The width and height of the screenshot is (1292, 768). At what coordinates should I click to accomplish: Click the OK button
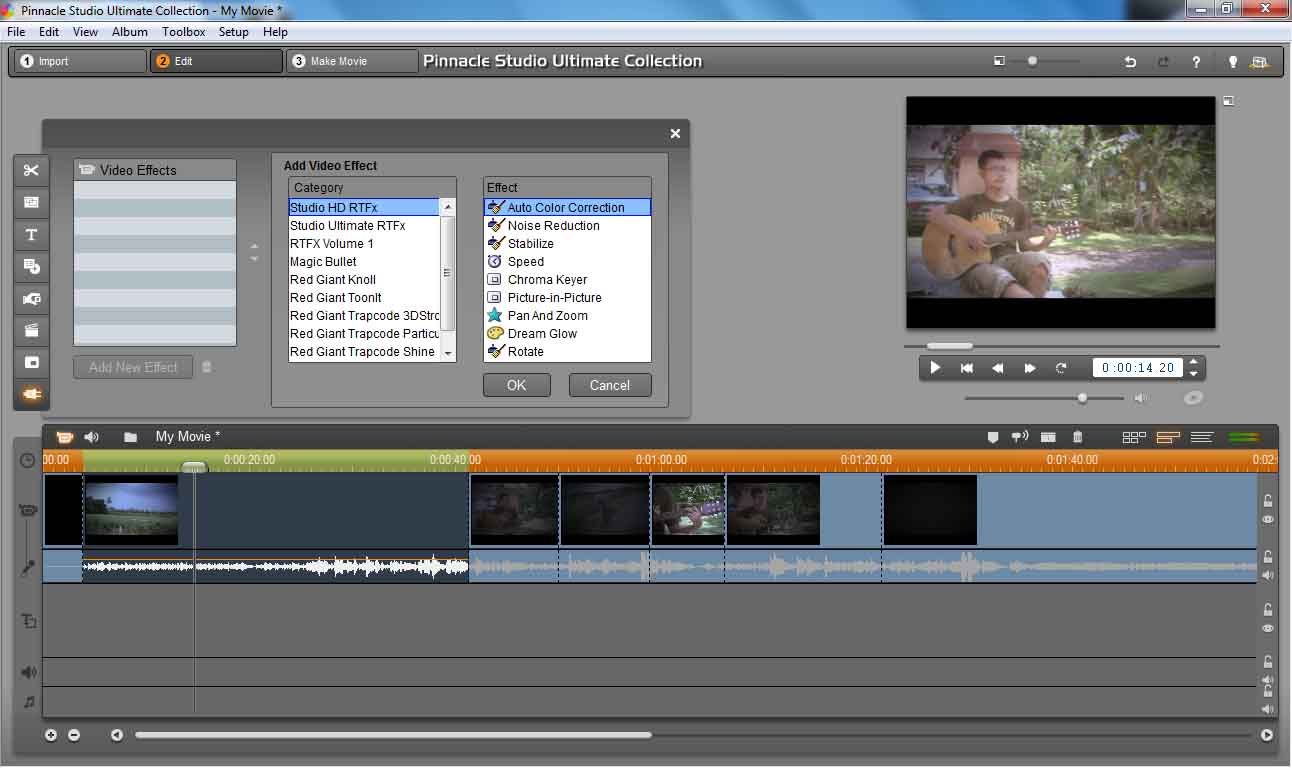517,385
